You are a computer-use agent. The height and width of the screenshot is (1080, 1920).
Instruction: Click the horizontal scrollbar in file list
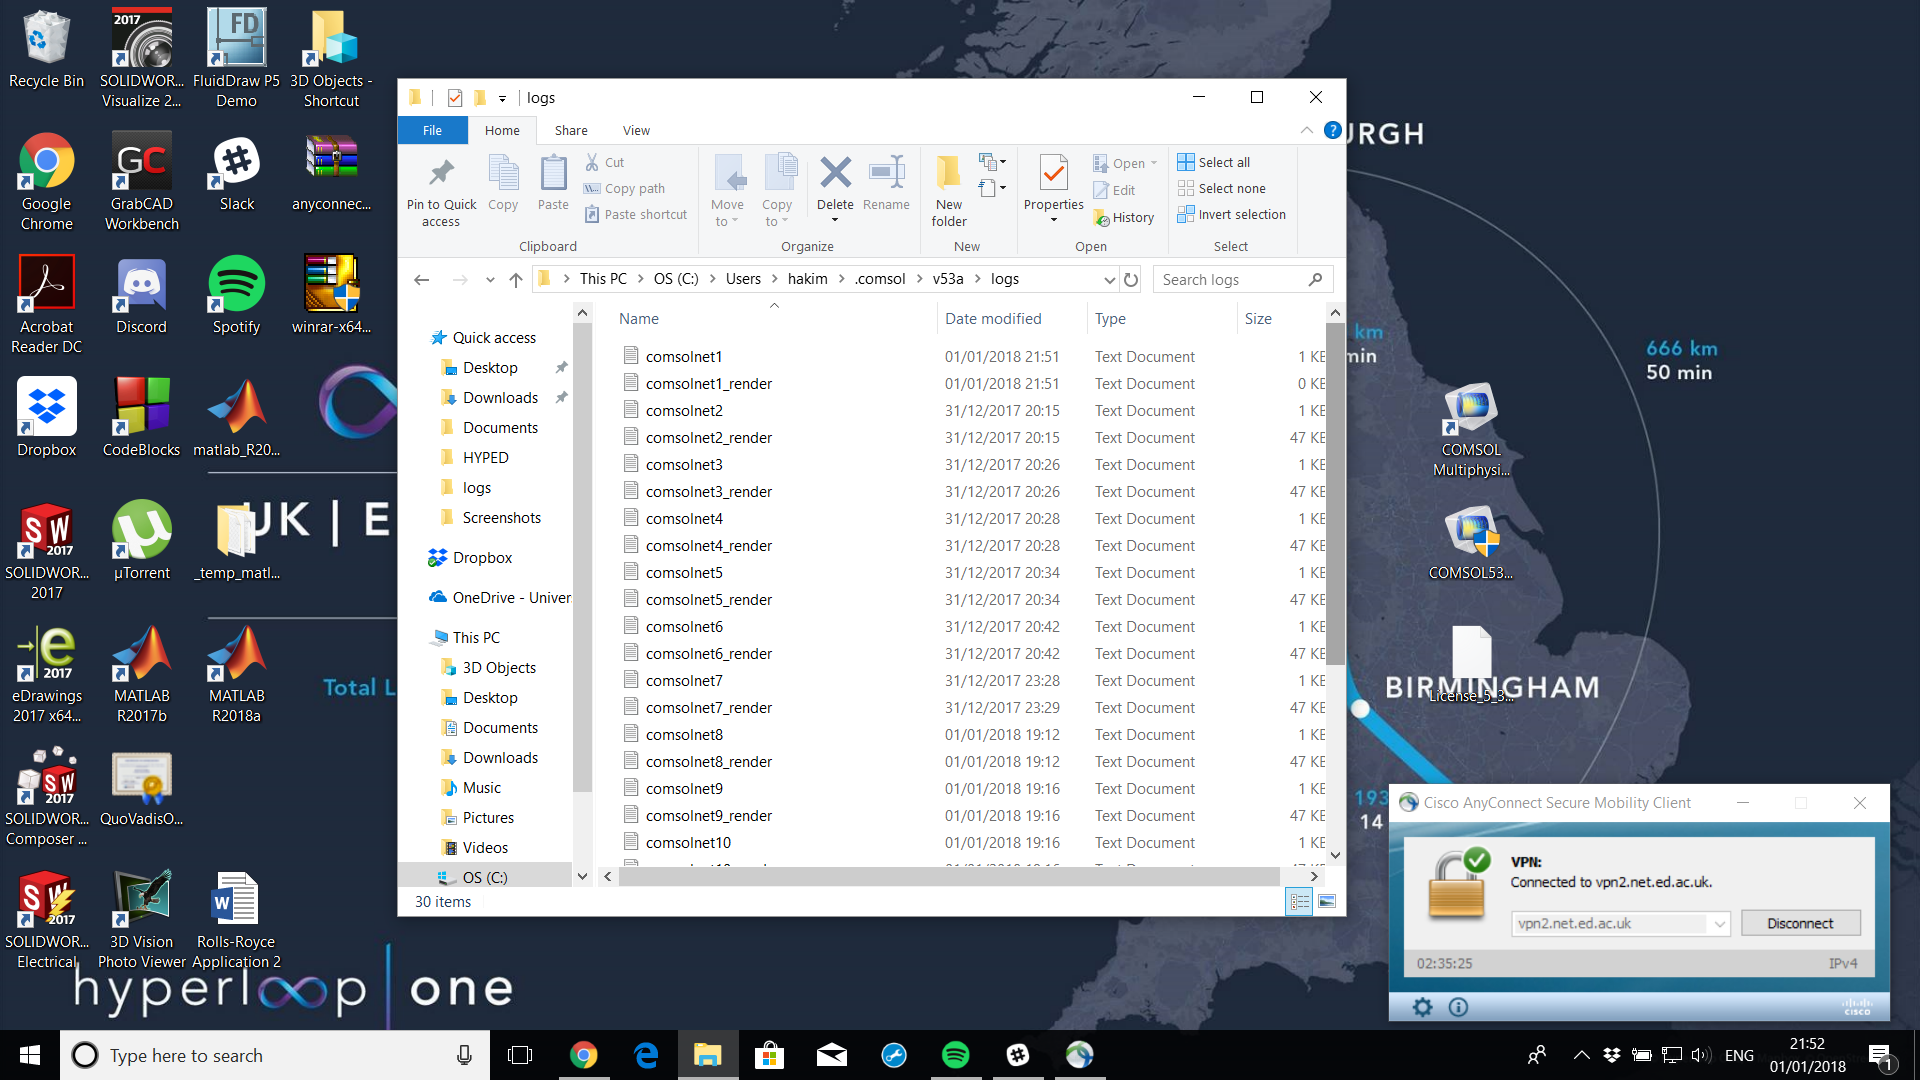point(948,876)
